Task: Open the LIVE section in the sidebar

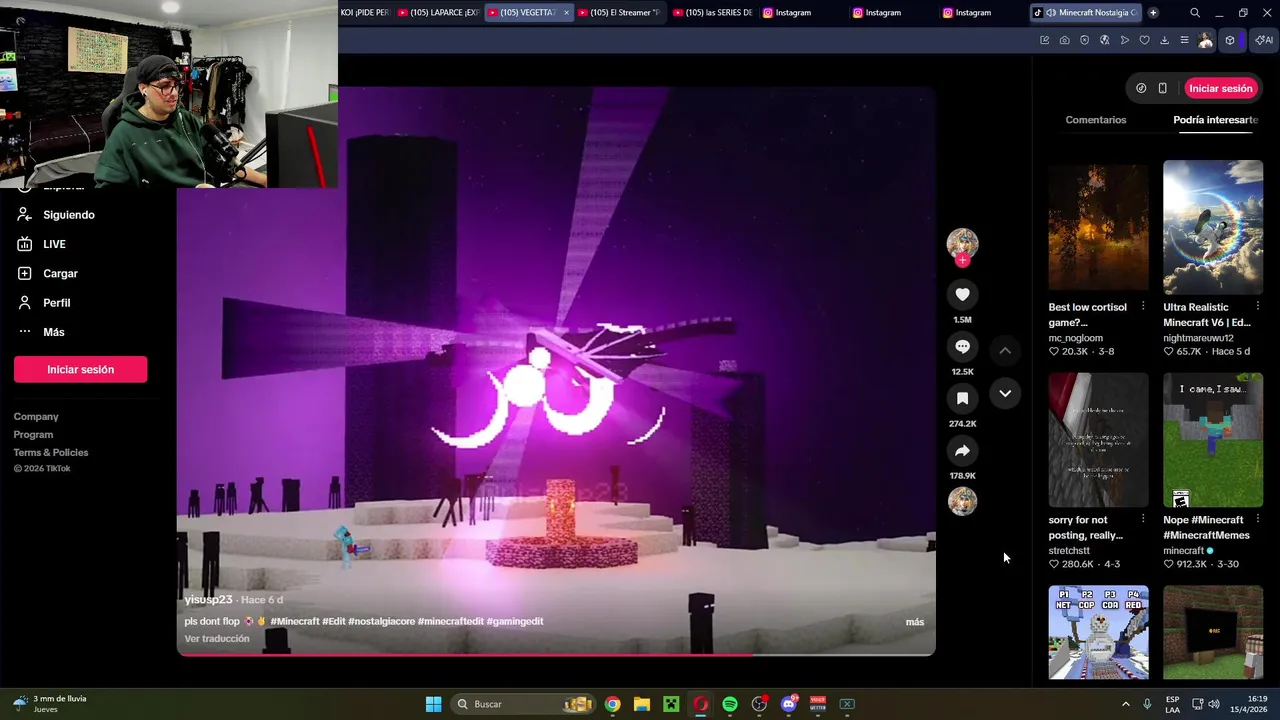Action: point(54,244)
